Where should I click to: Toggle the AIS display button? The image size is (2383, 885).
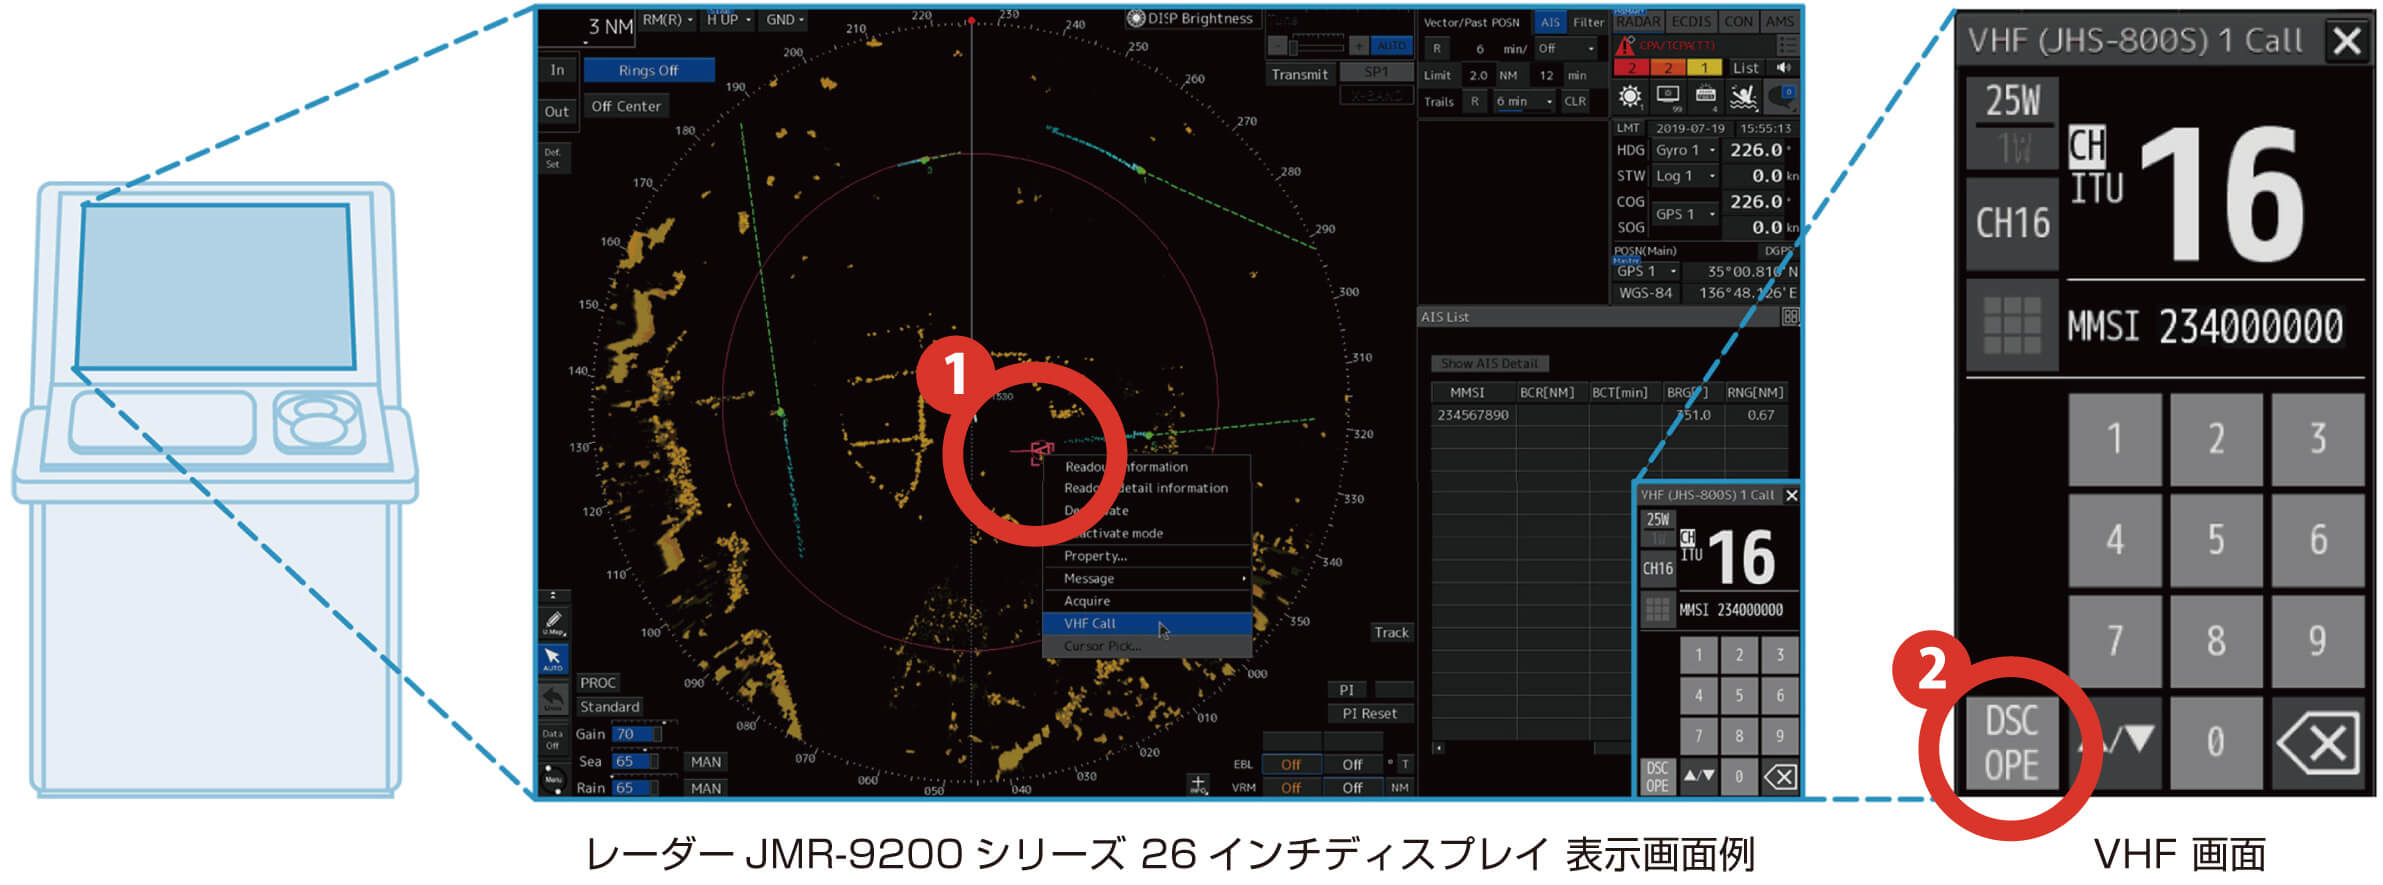(1549, 22)
